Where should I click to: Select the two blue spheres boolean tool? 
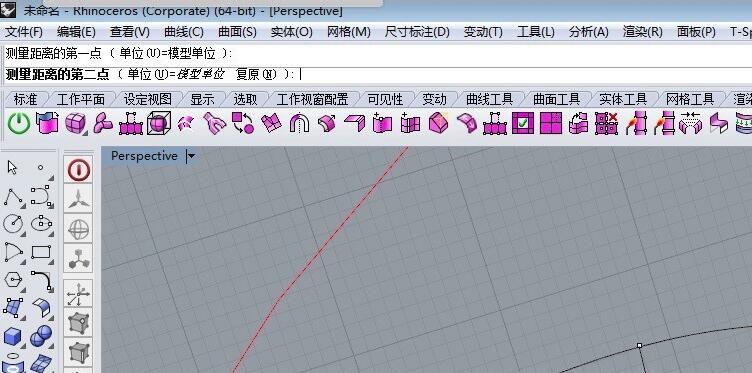[x=41, y=337]
